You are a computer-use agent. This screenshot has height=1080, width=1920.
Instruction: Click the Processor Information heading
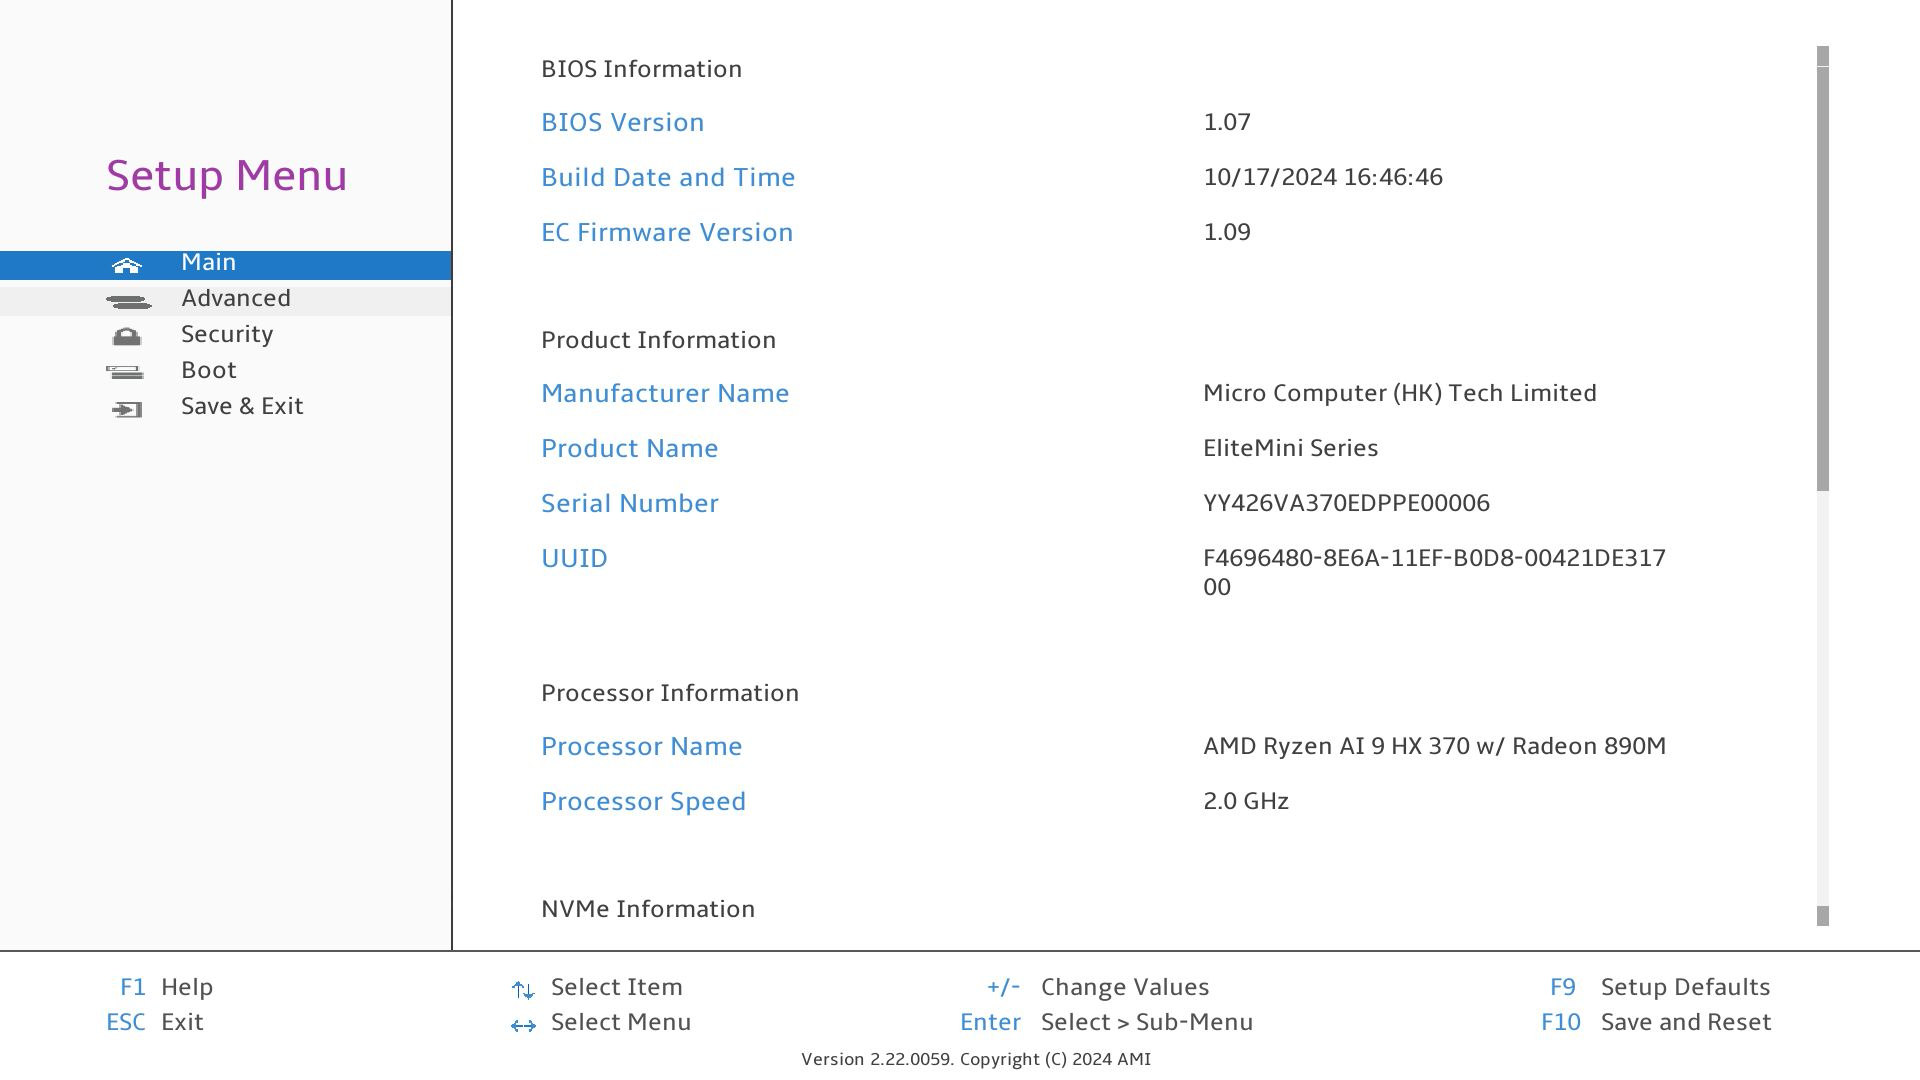pyautogui.click(x=669, y=693)
